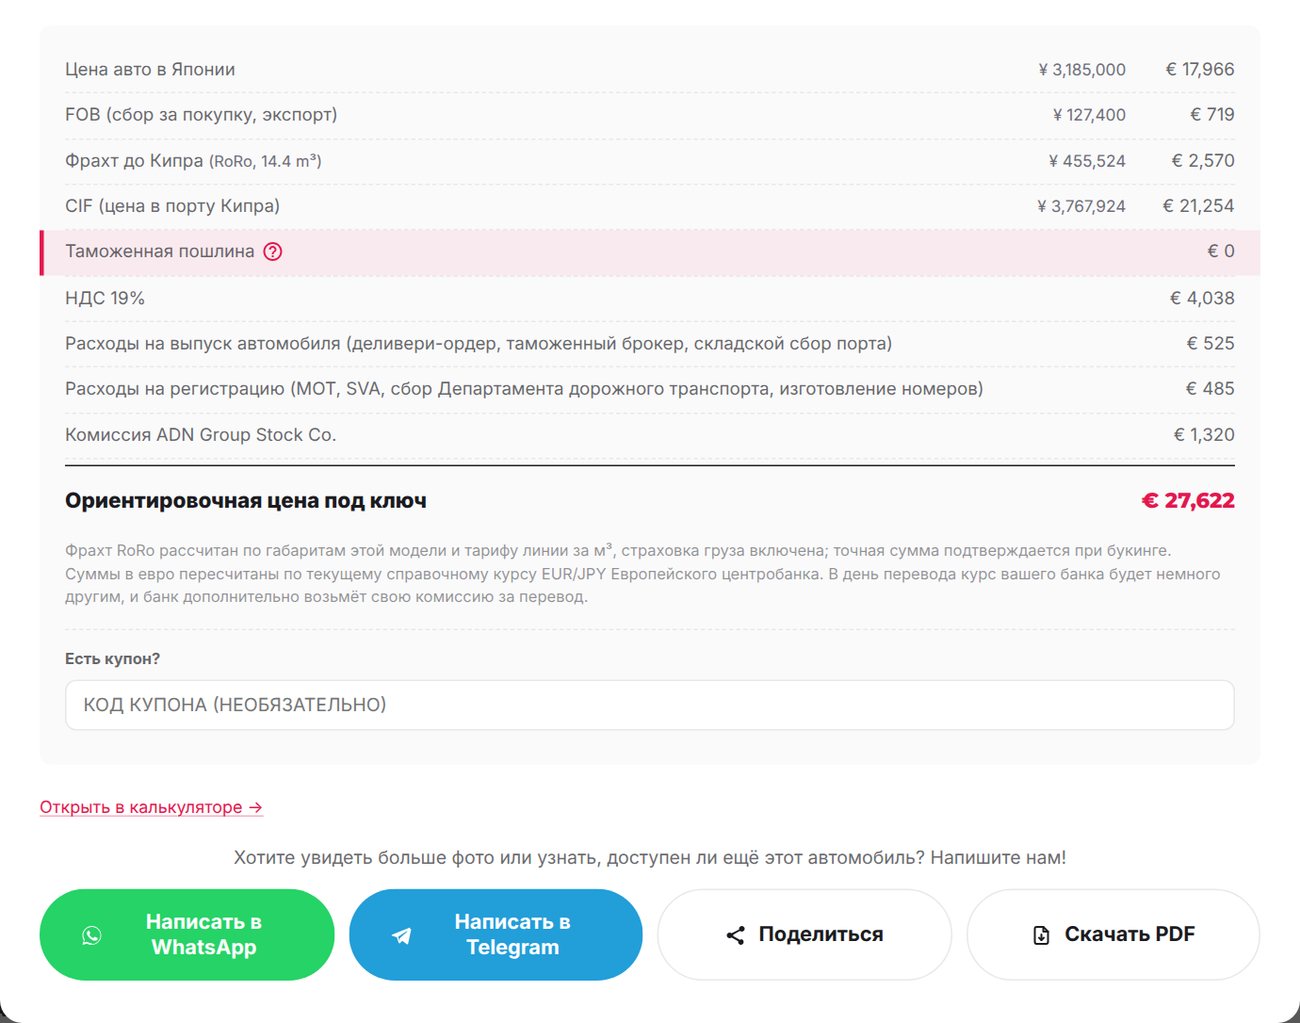Select the € 485 registration cost amount
The width and height of the screenshot is (1300, 1023).
[1210, 389]
